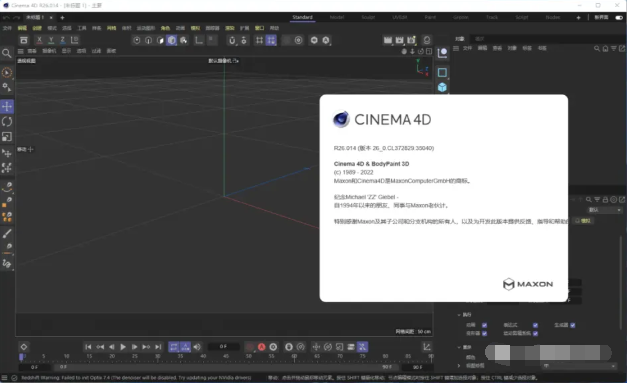Click the keyframe diamond icon left of timeline
Image resolution: width=628 pixels, height=383 pixels.
(24, 347)
